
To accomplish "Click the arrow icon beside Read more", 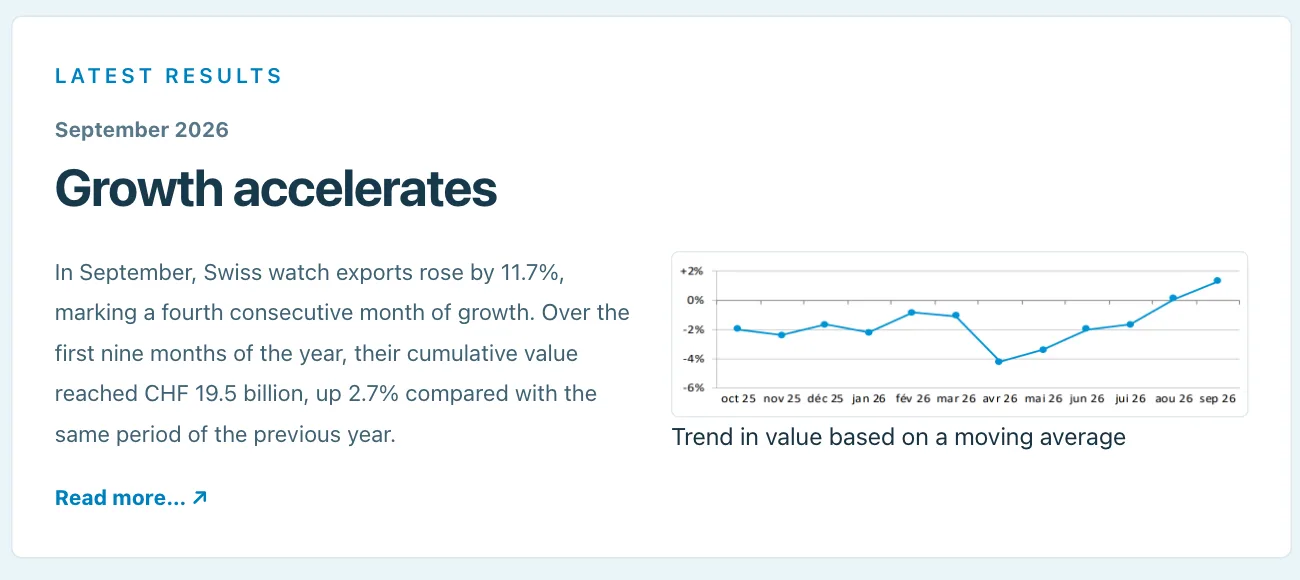I will point(199,497).
